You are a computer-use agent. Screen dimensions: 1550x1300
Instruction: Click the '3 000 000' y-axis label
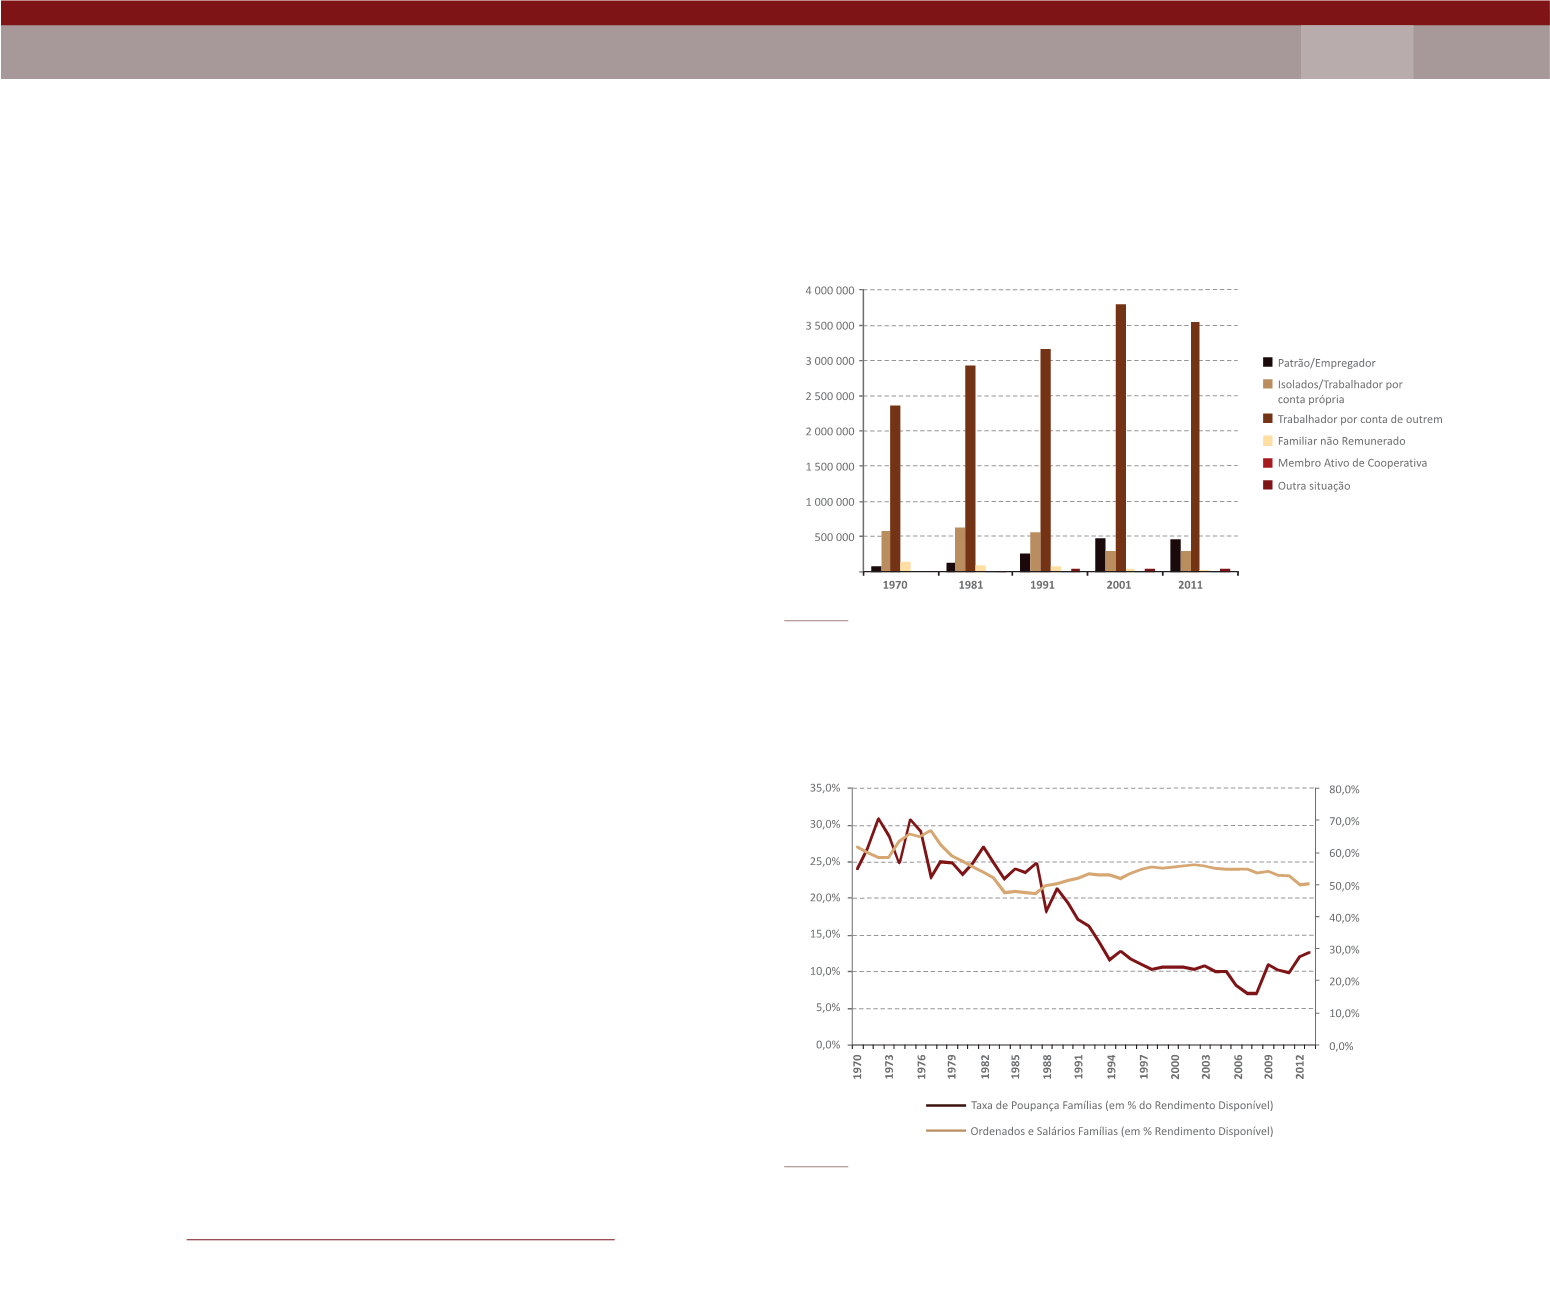pyautogui.click(x=830, y=361)
